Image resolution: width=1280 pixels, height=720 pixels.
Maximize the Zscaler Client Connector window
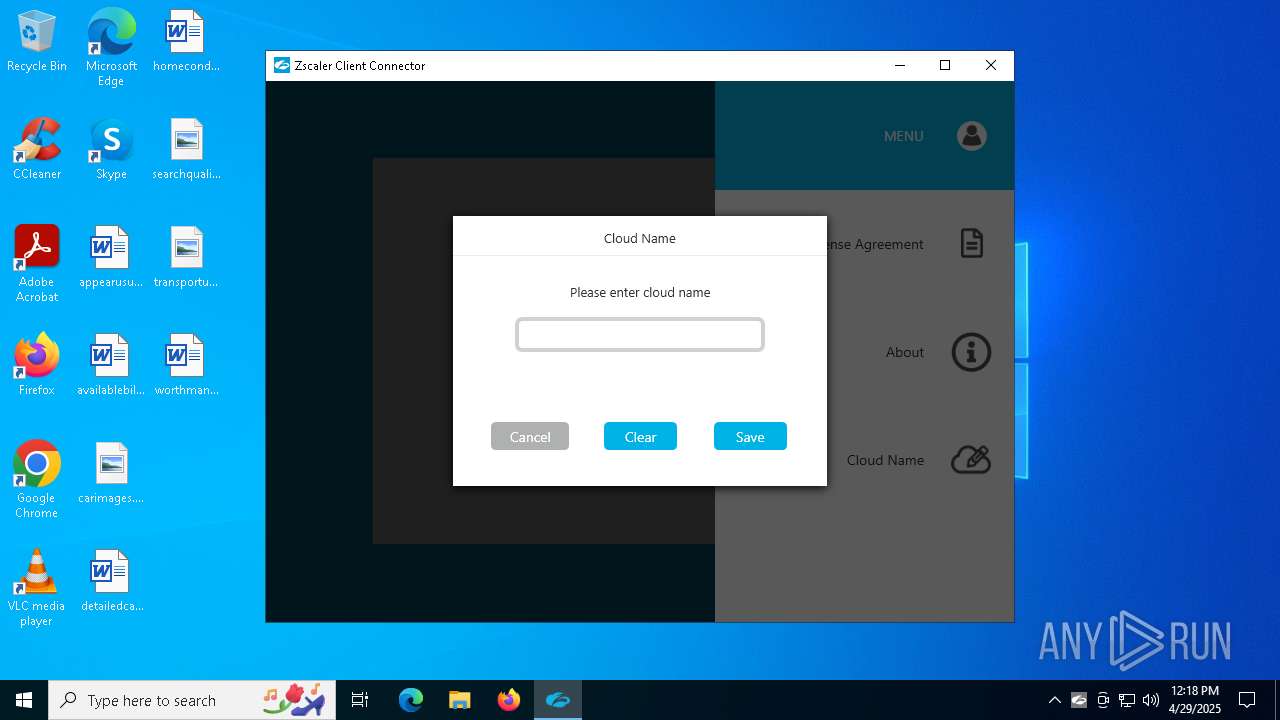point(945,65)
